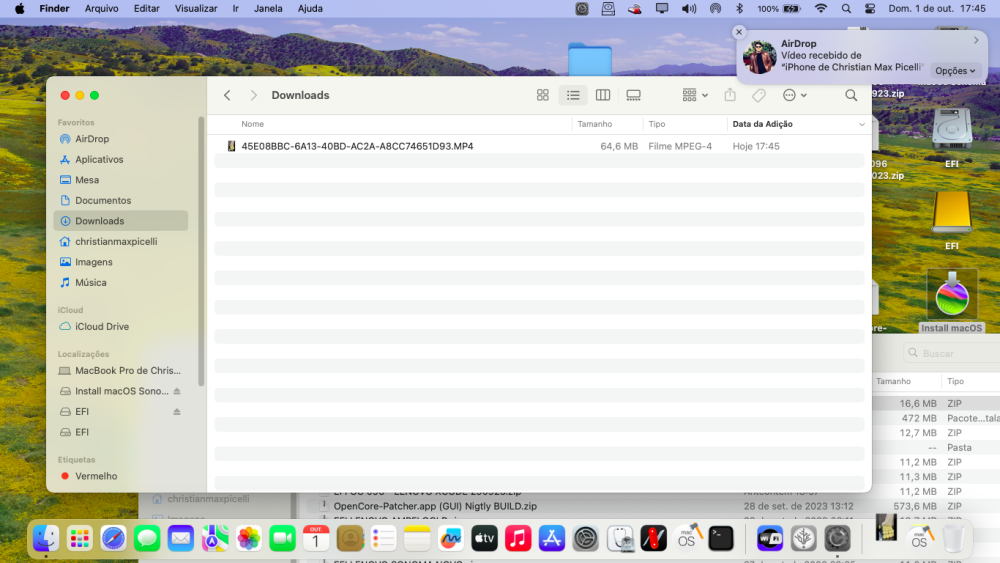Open Spotlight search in menu bar

click(x=846, y=8)
